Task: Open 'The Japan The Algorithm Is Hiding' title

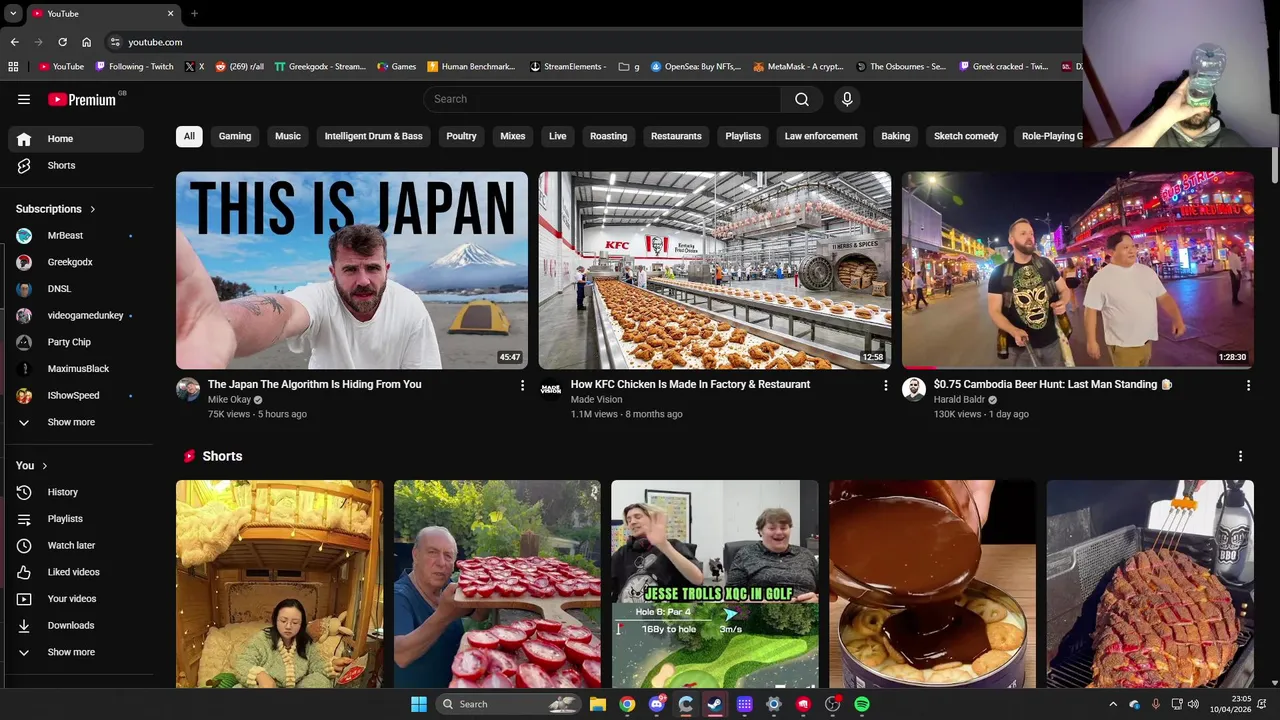Action: pos(314,384)
